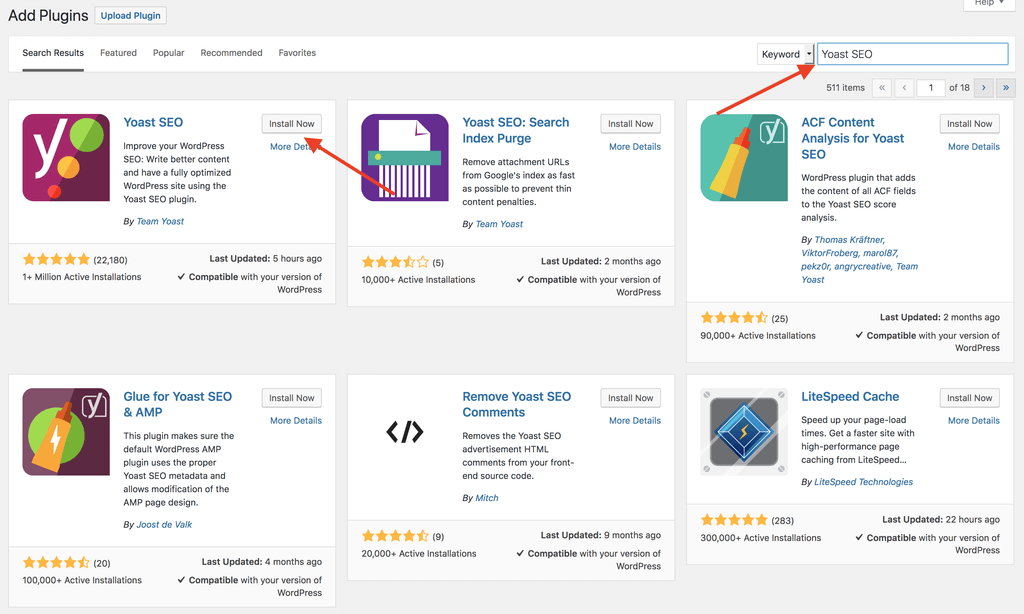The width and height of the screenshot is (1024, 614).
Task: Open the Featured plugins tab
Action: [x=118, y=53]
